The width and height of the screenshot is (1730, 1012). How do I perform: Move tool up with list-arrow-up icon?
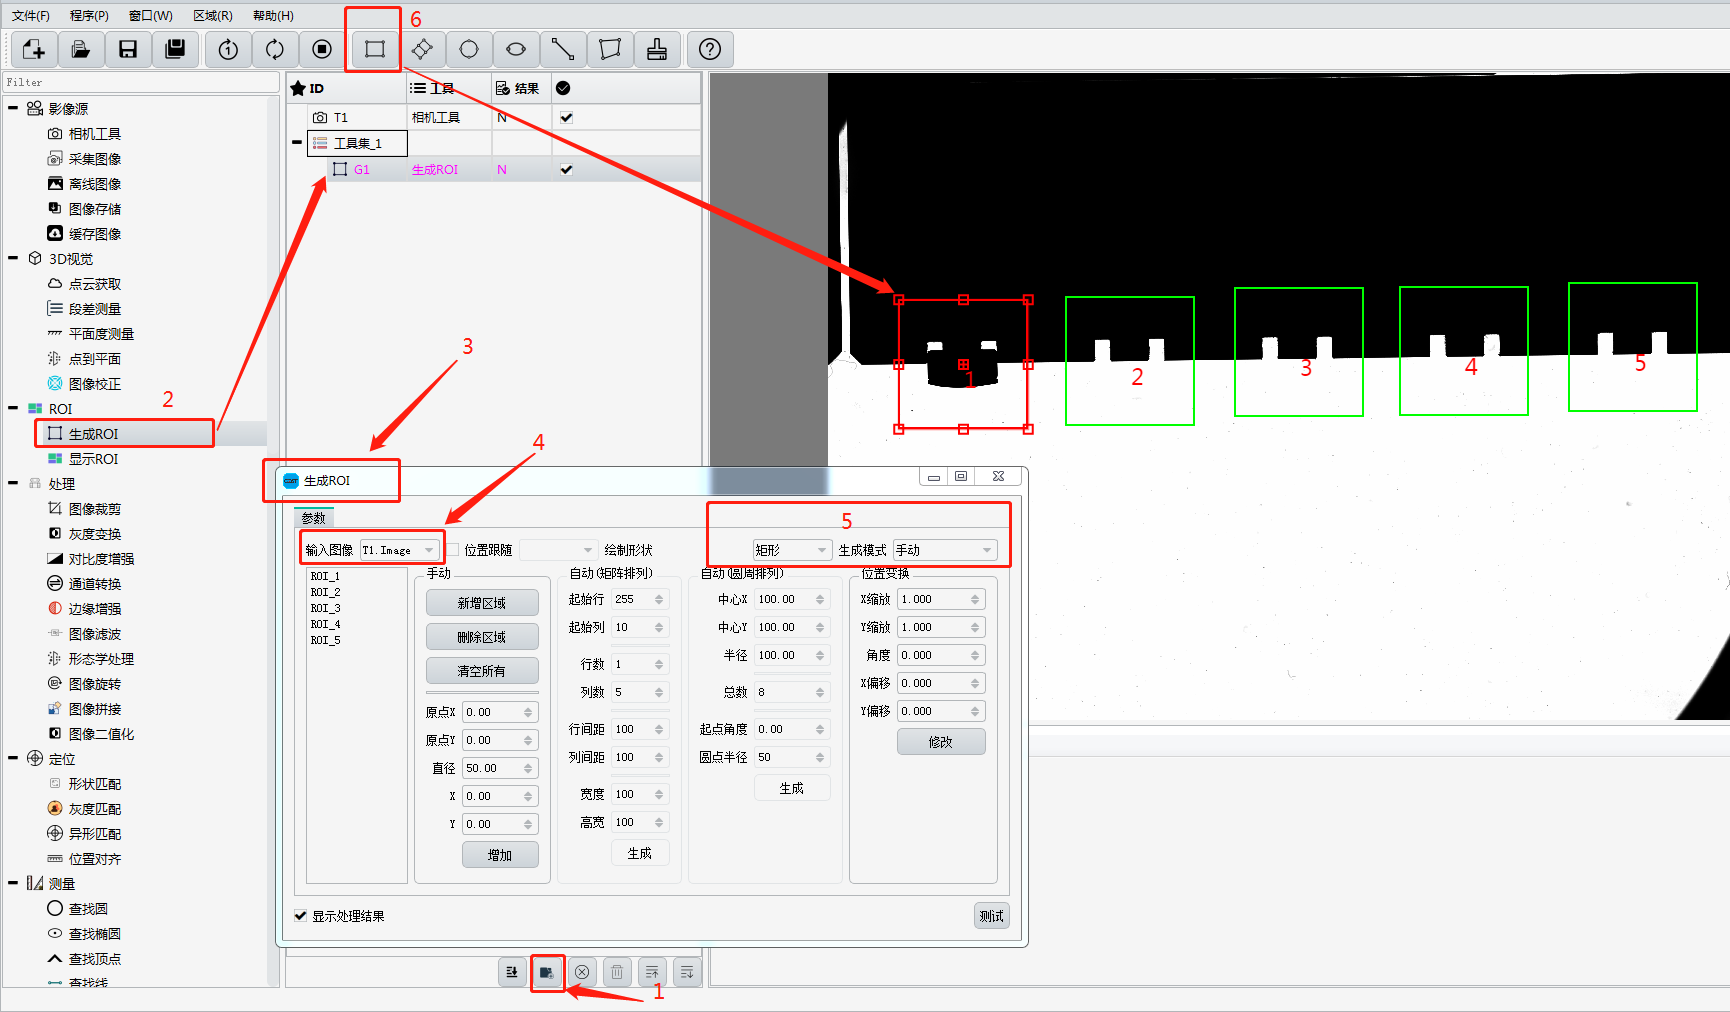652,972
